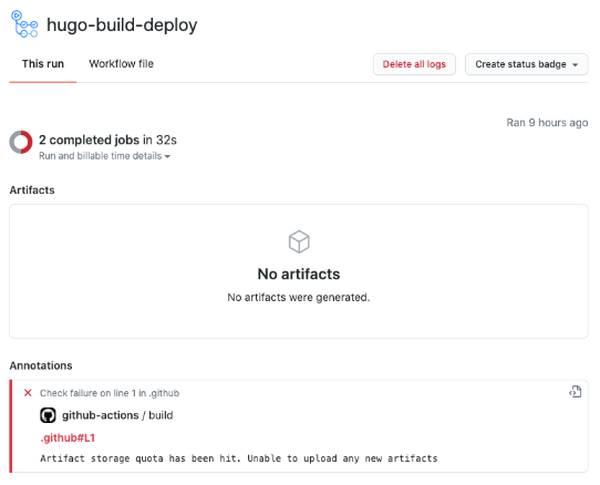Click the red X failure icon
Viewport: 600px width, 485px height.
[28, 393]
